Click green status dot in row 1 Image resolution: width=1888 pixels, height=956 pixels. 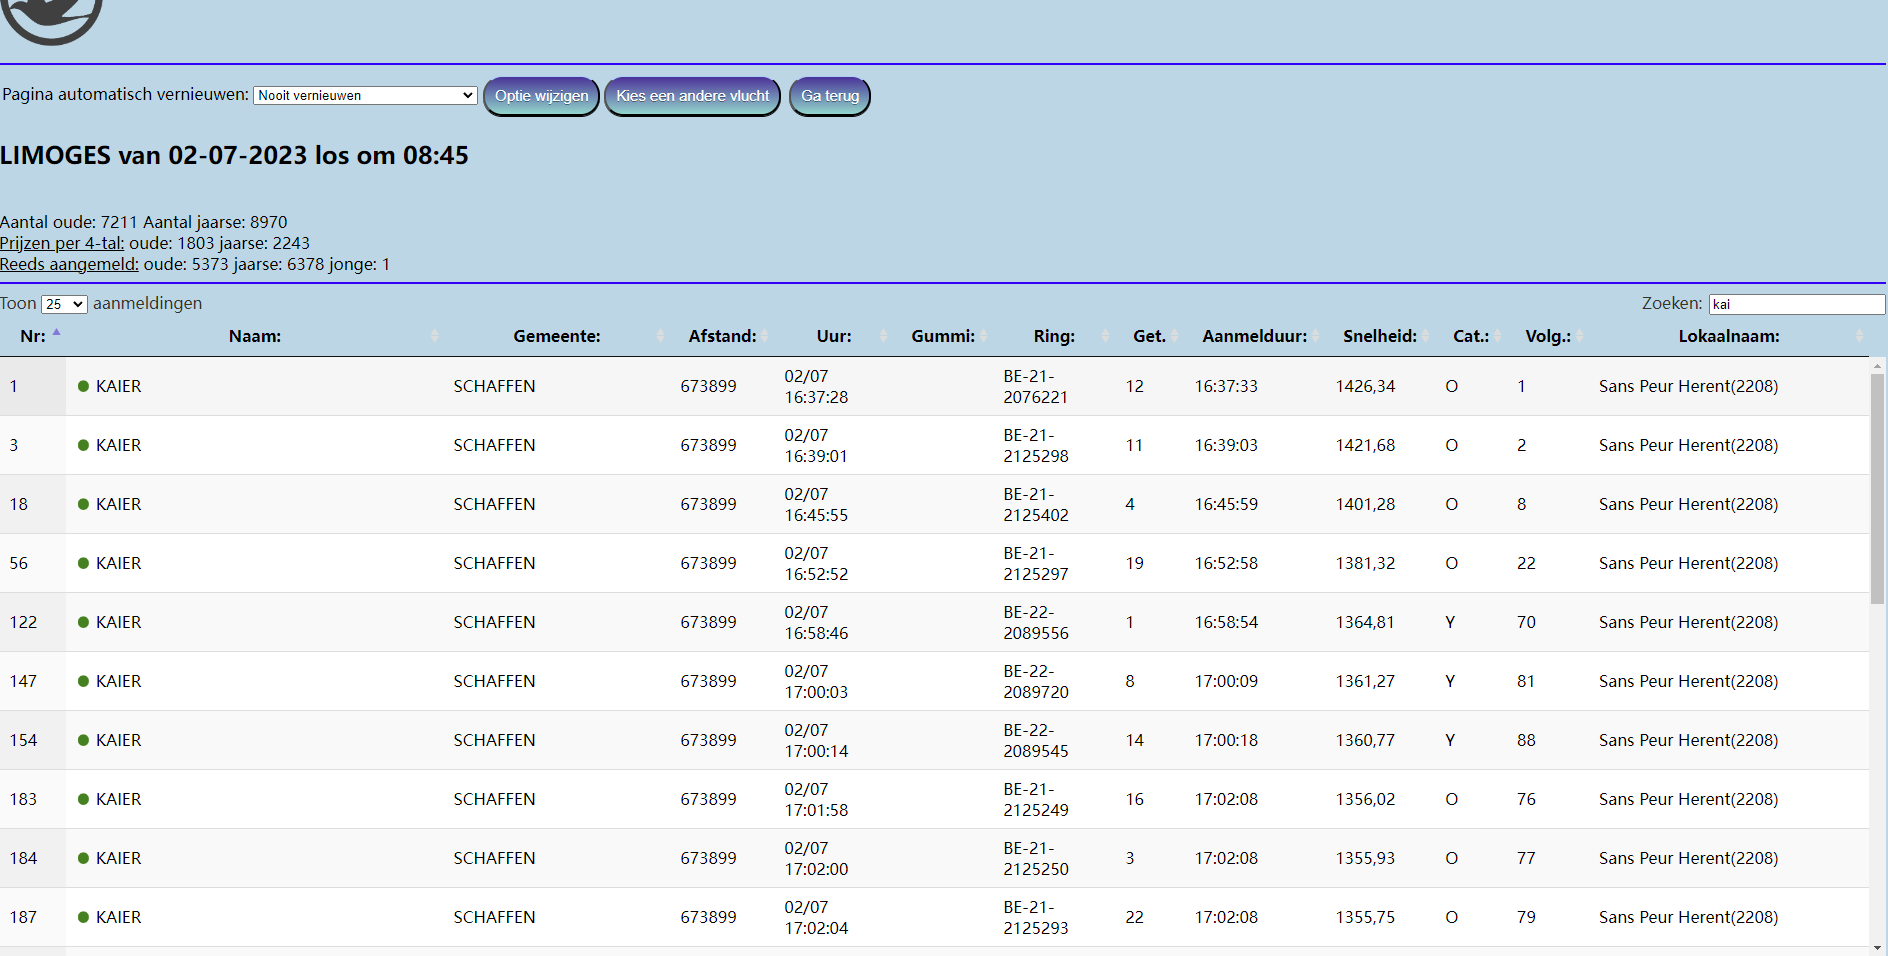(84, 386)
